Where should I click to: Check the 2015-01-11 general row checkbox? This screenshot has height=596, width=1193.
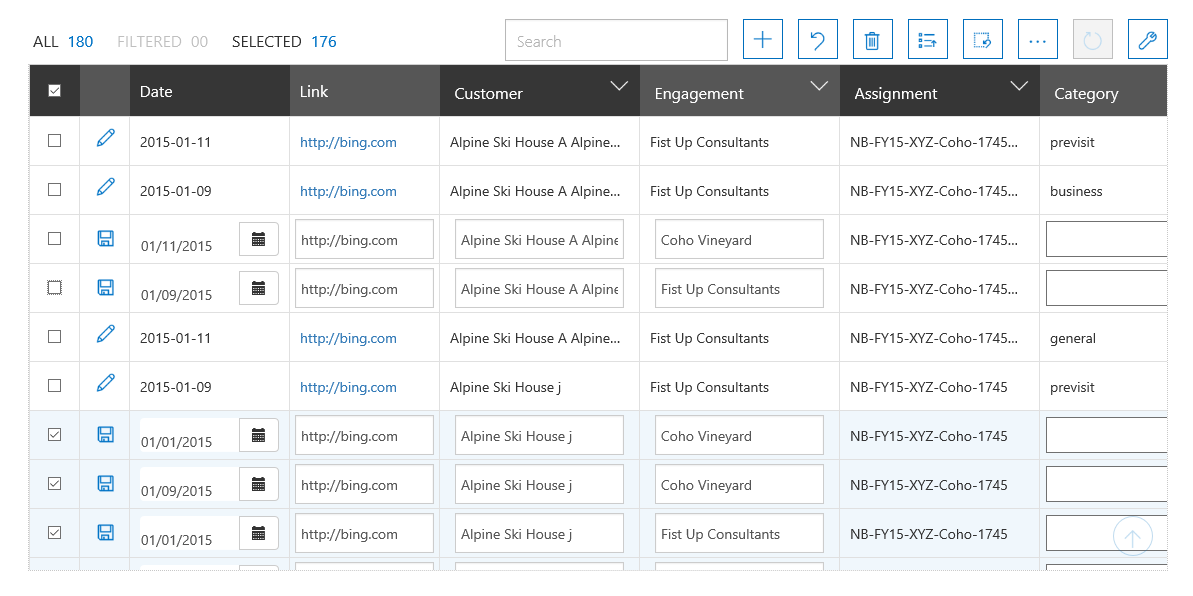(54, 336)
